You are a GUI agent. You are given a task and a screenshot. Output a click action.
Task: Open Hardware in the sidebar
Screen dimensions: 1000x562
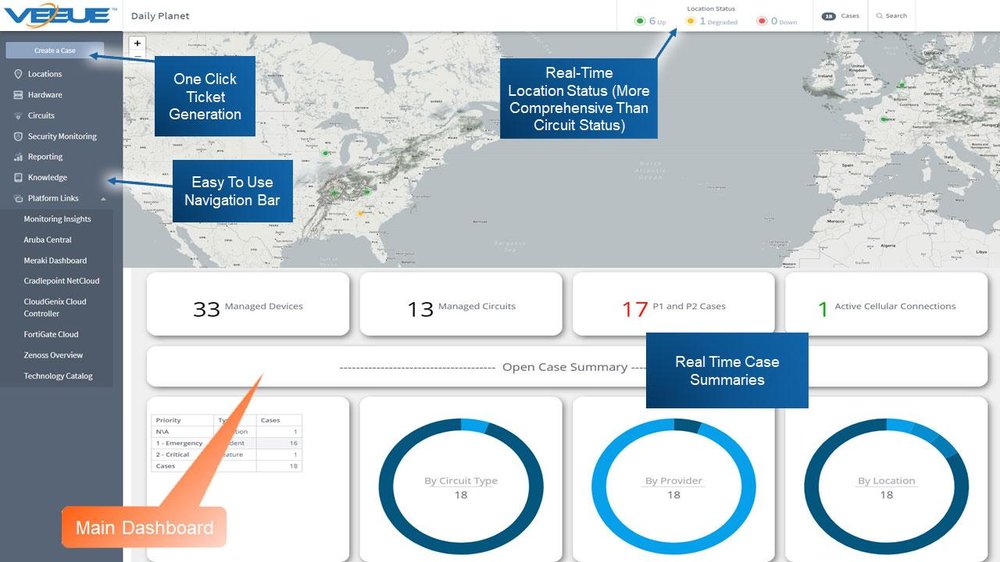45,95
